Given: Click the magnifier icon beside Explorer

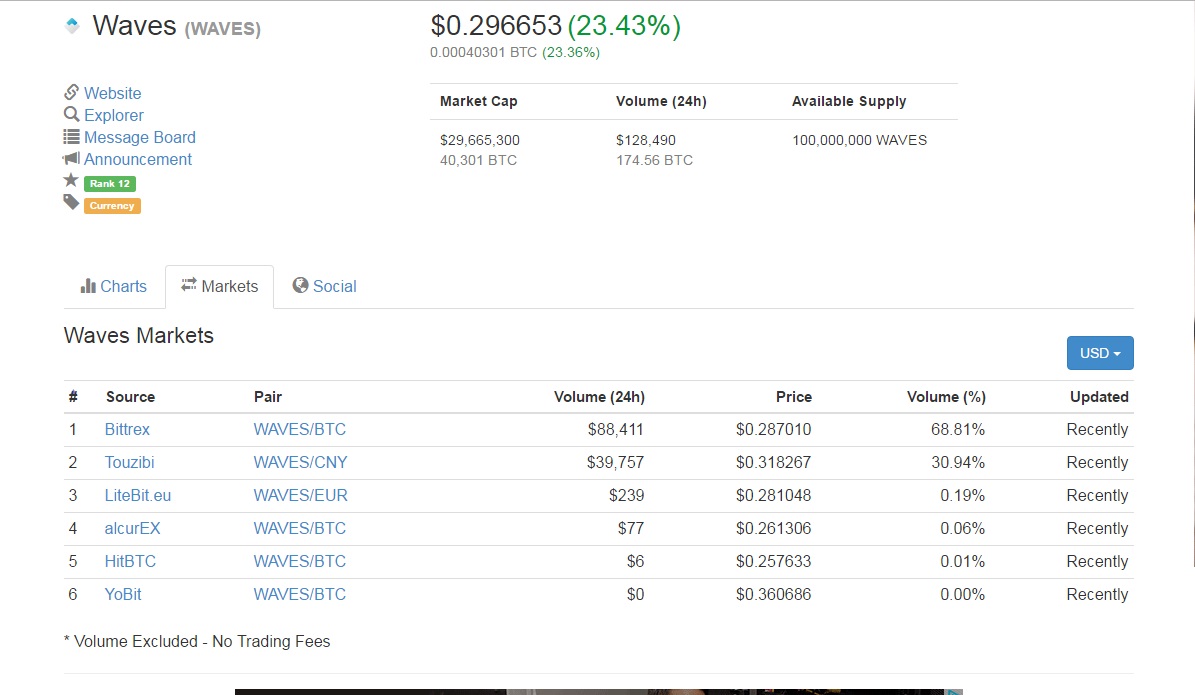Looking at the screenshot, I should (x=71, y=114).
